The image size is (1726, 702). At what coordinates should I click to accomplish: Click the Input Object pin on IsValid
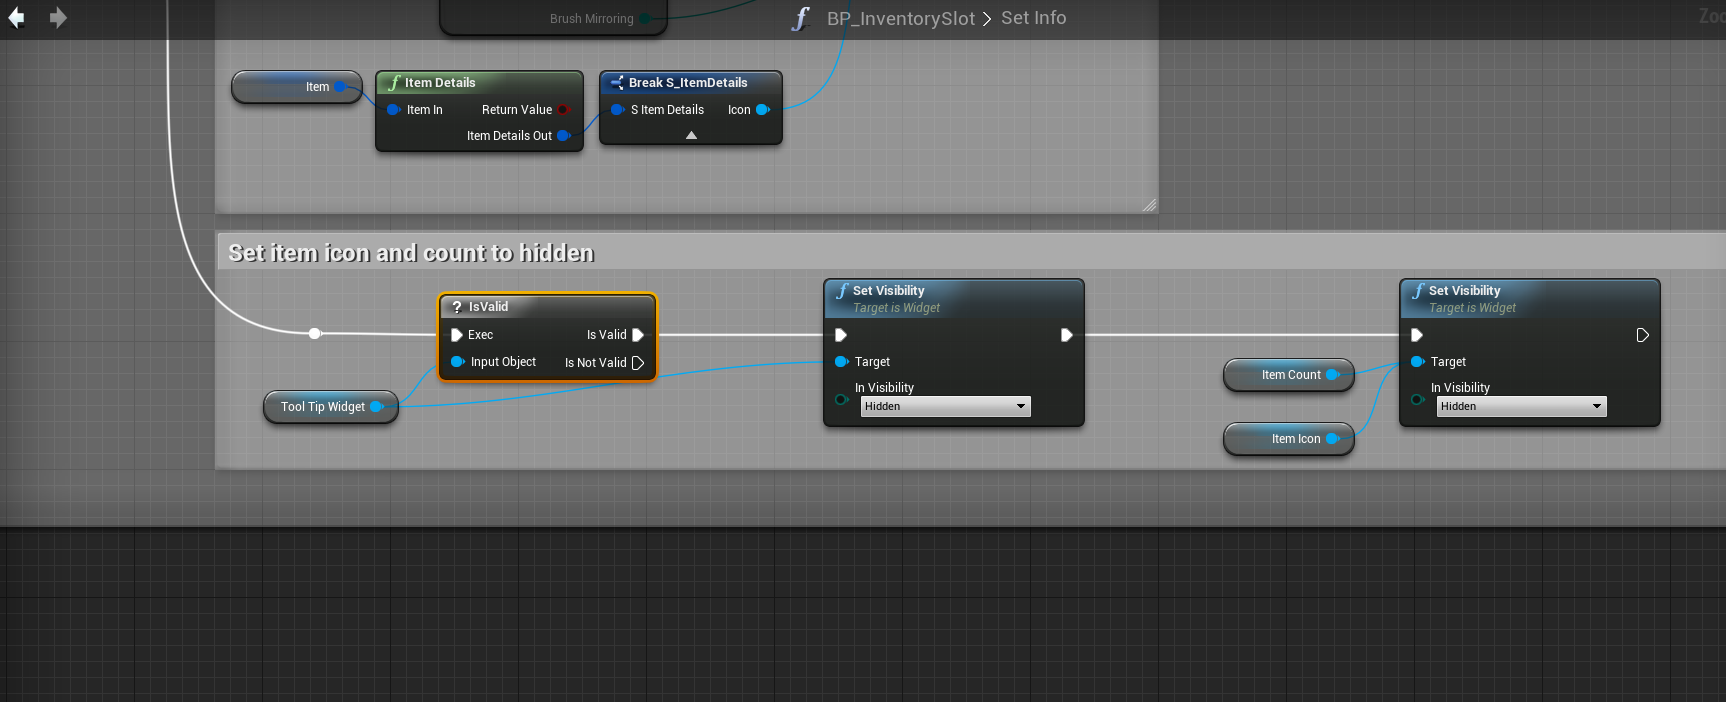(x=457, y=362)
